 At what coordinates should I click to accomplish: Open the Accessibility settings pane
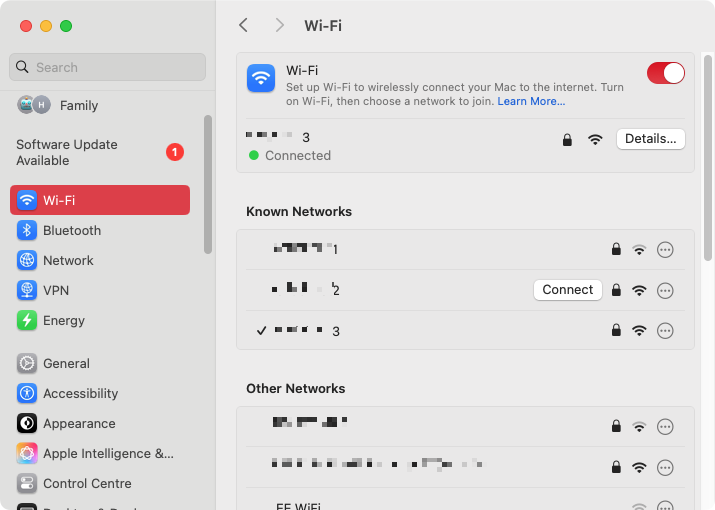(100, 394)
